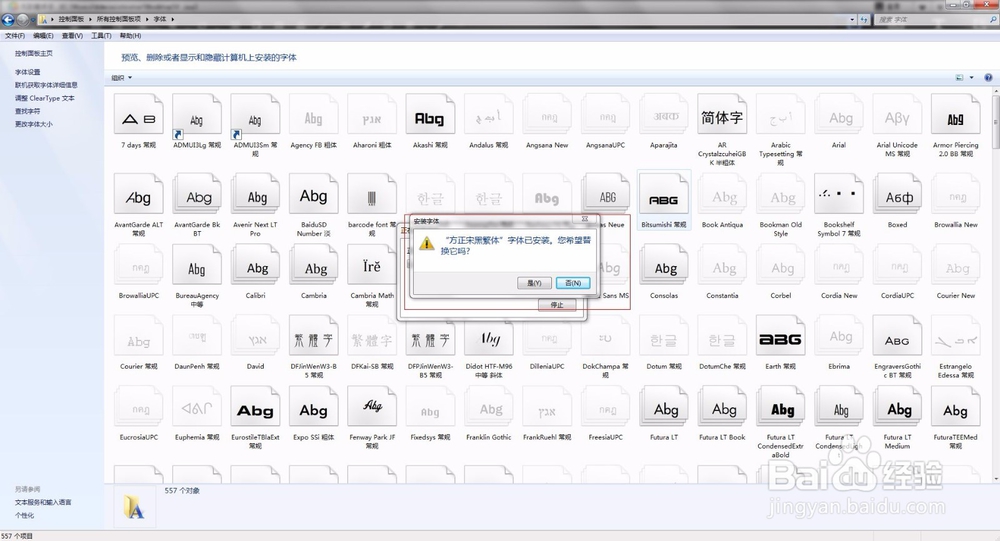This screenshot has height=541, width=1000.
Task: Open the address bar history dropdown
Action: pos(852,19)
